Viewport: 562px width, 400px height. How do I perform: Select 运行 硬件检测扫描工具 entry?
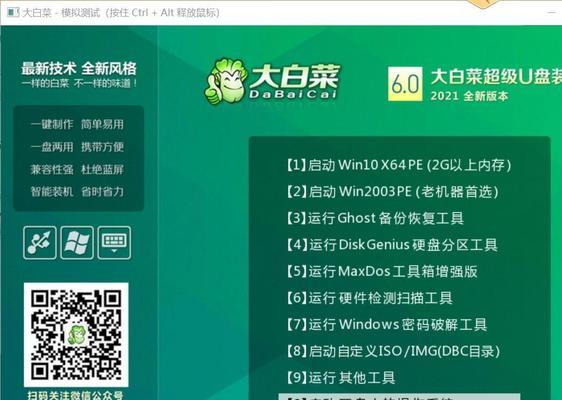369,298
